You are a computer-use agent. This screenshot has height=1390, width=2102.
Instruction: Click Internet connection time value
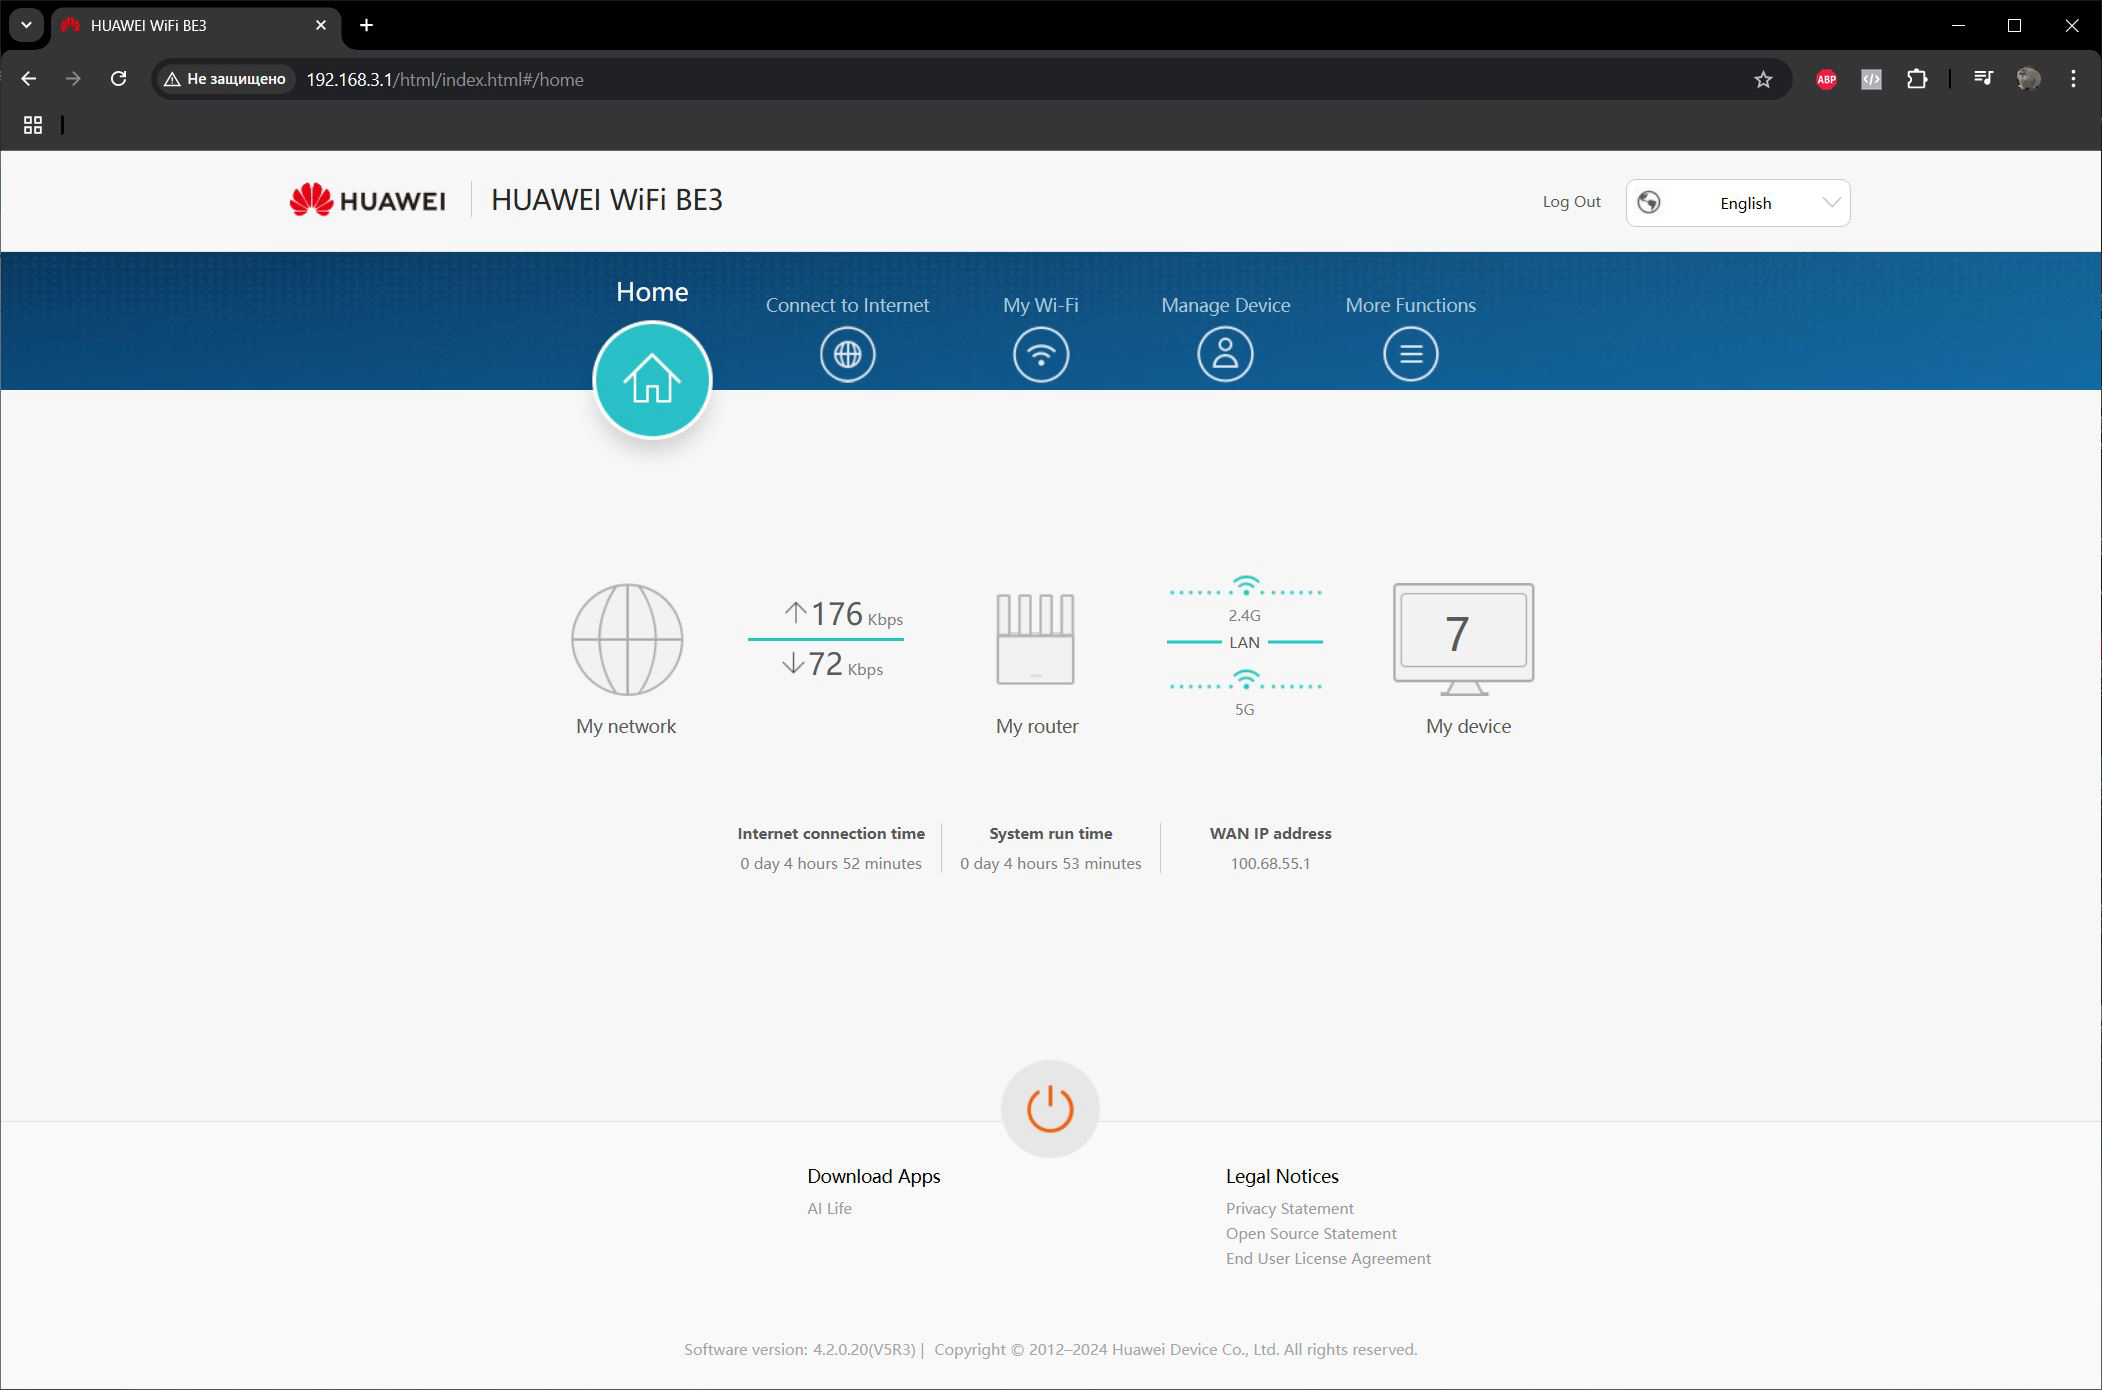(x=831, y=863)
